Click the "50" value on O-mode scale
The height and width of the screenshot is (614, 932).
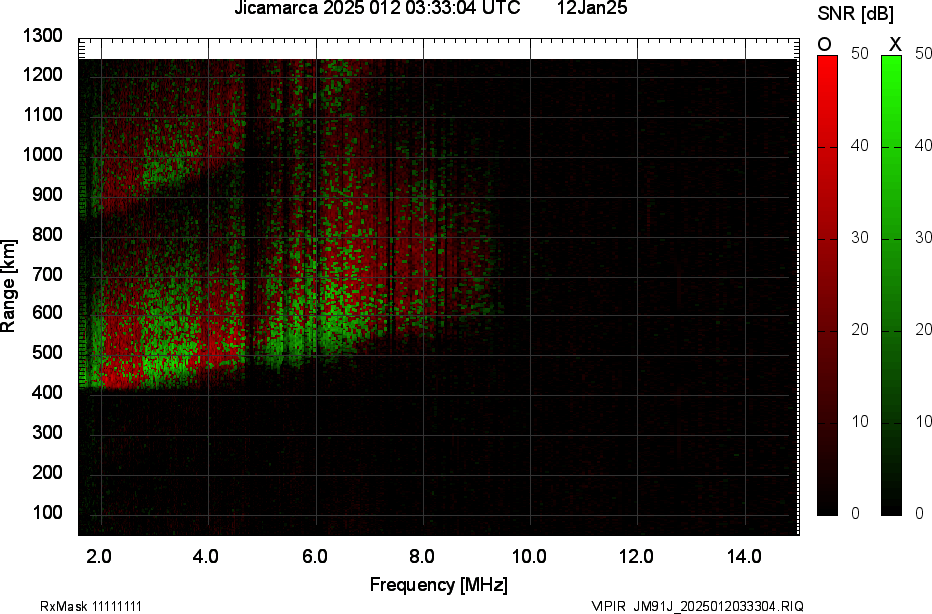859,53
